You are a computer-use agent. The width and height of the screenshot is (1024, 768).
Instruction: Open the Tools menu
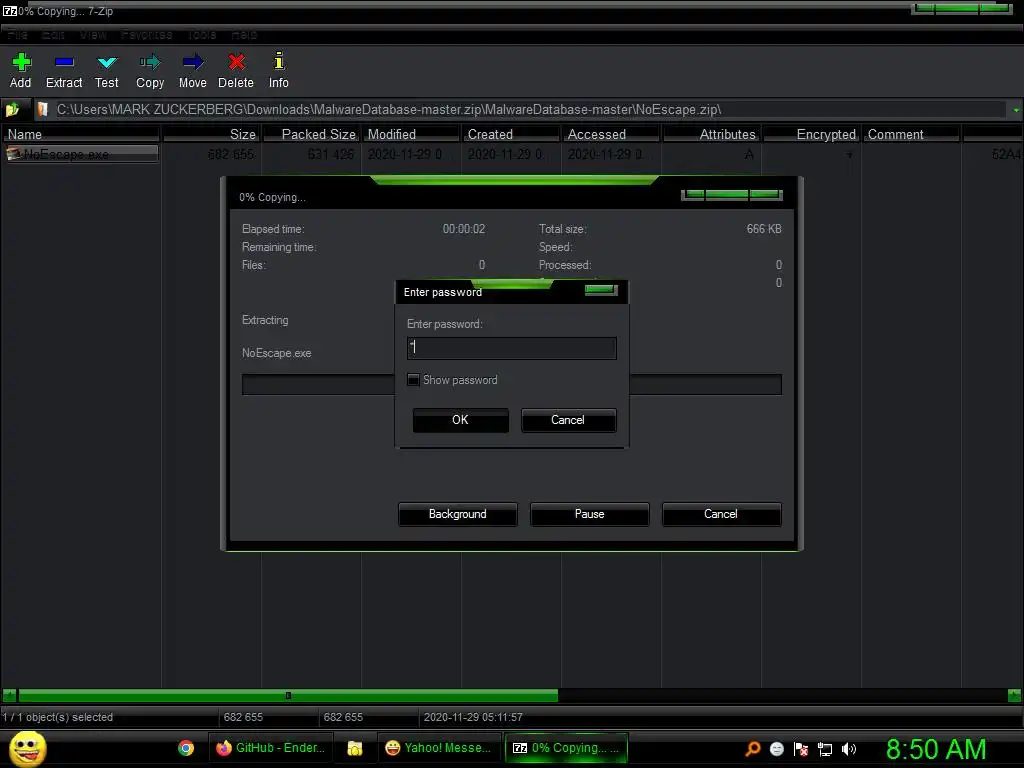coord(202,35)
